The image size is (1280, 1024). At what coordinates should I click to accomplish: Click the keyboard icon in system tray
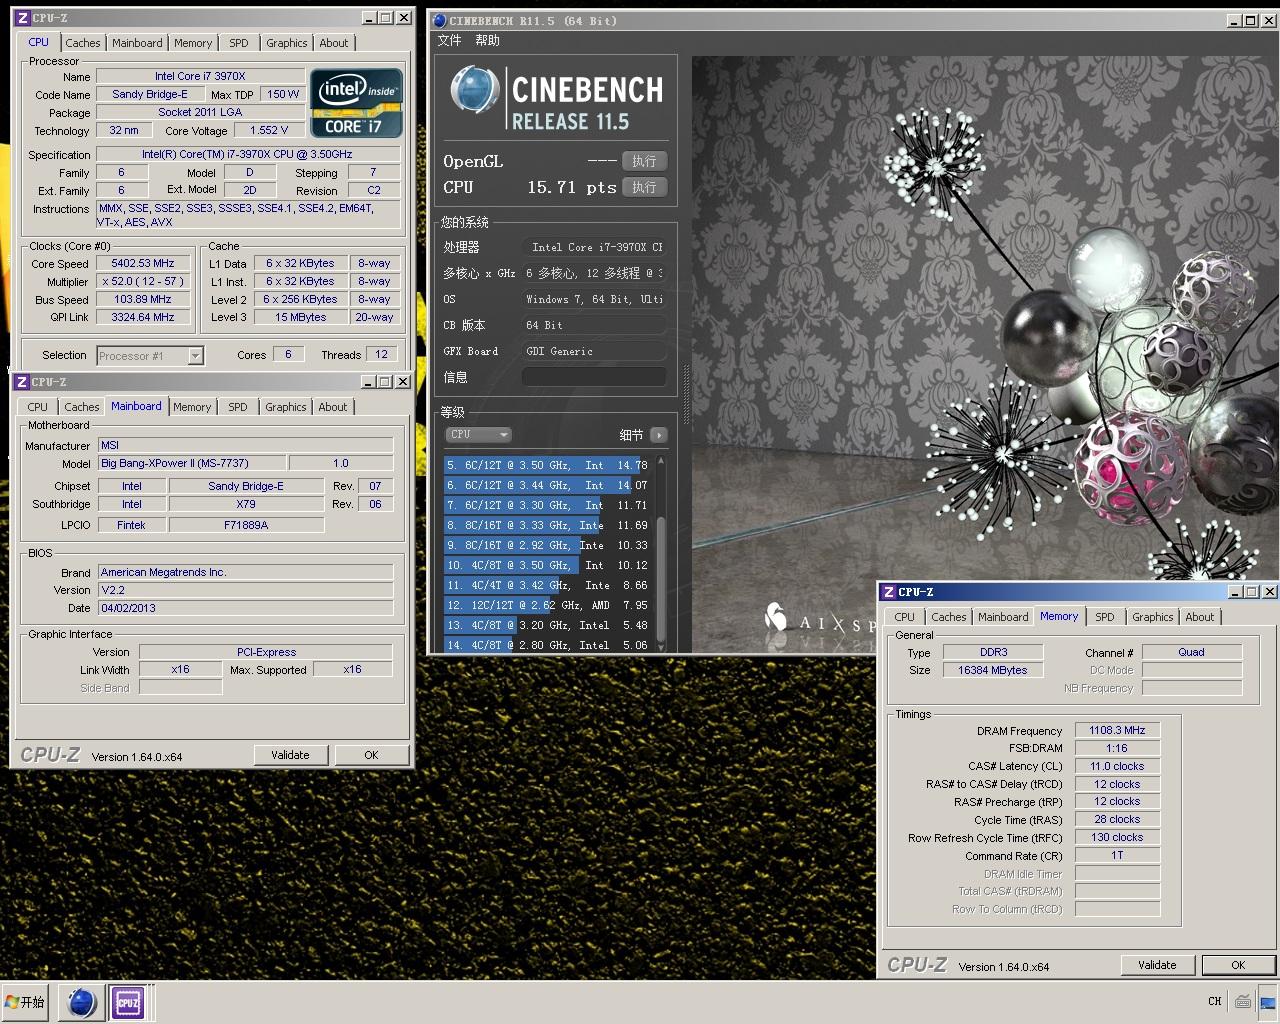[1243, 1001]
